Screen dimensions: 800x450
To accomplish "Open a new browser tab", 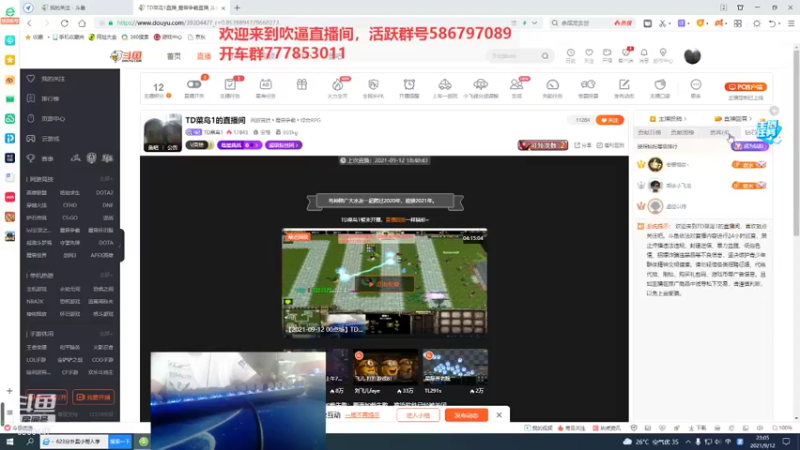I will pyautogui.click(x=237, y=8).
